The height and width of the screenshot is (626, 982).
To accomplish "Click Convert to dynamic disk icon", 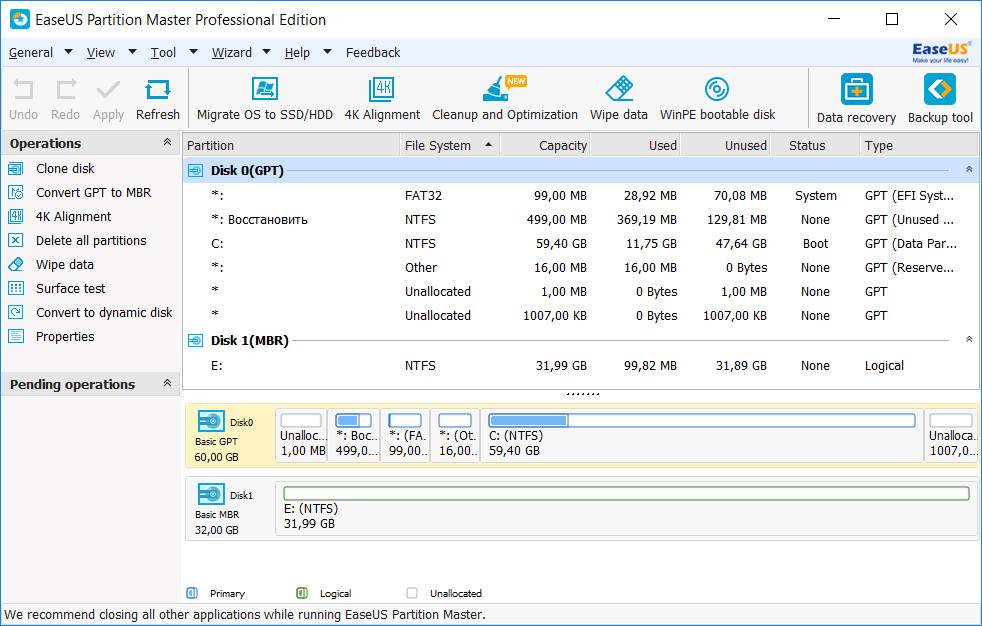I will click(16, 312).
